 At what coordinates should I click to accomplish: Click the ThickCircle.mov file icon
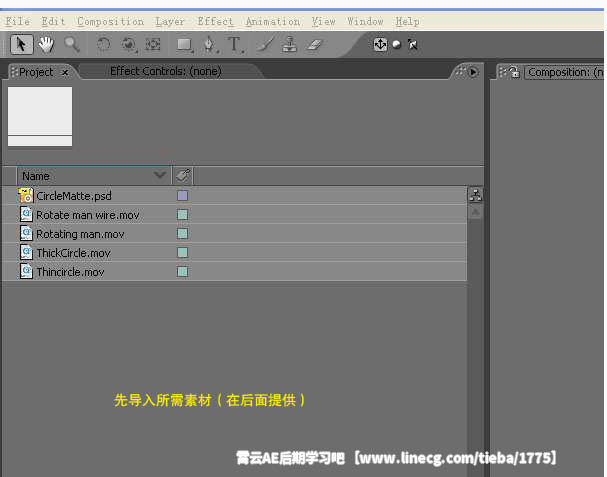click(x=26, y=252)
